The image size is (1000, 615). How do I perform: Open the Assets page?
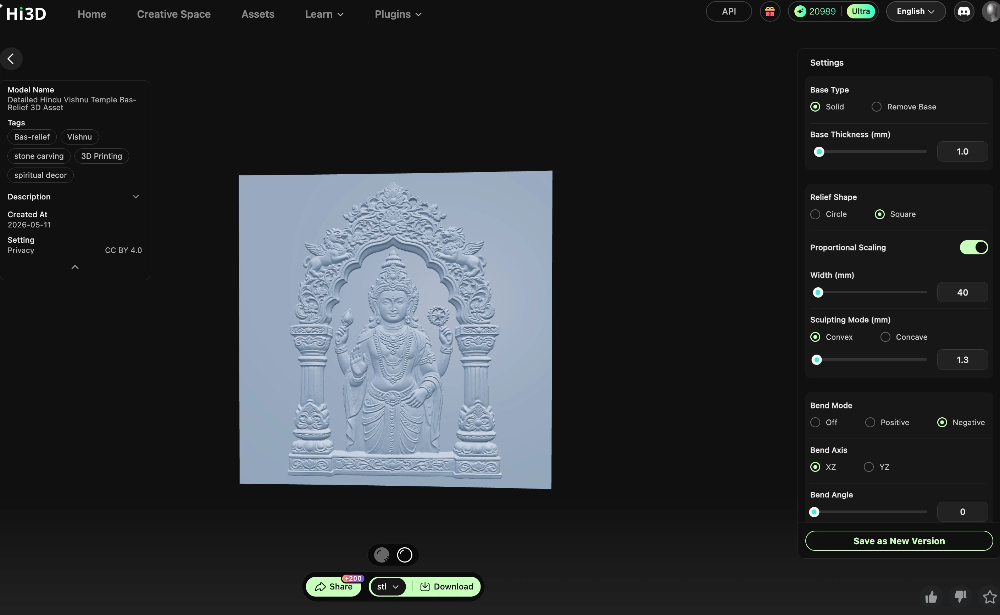(x=258, y=14)
